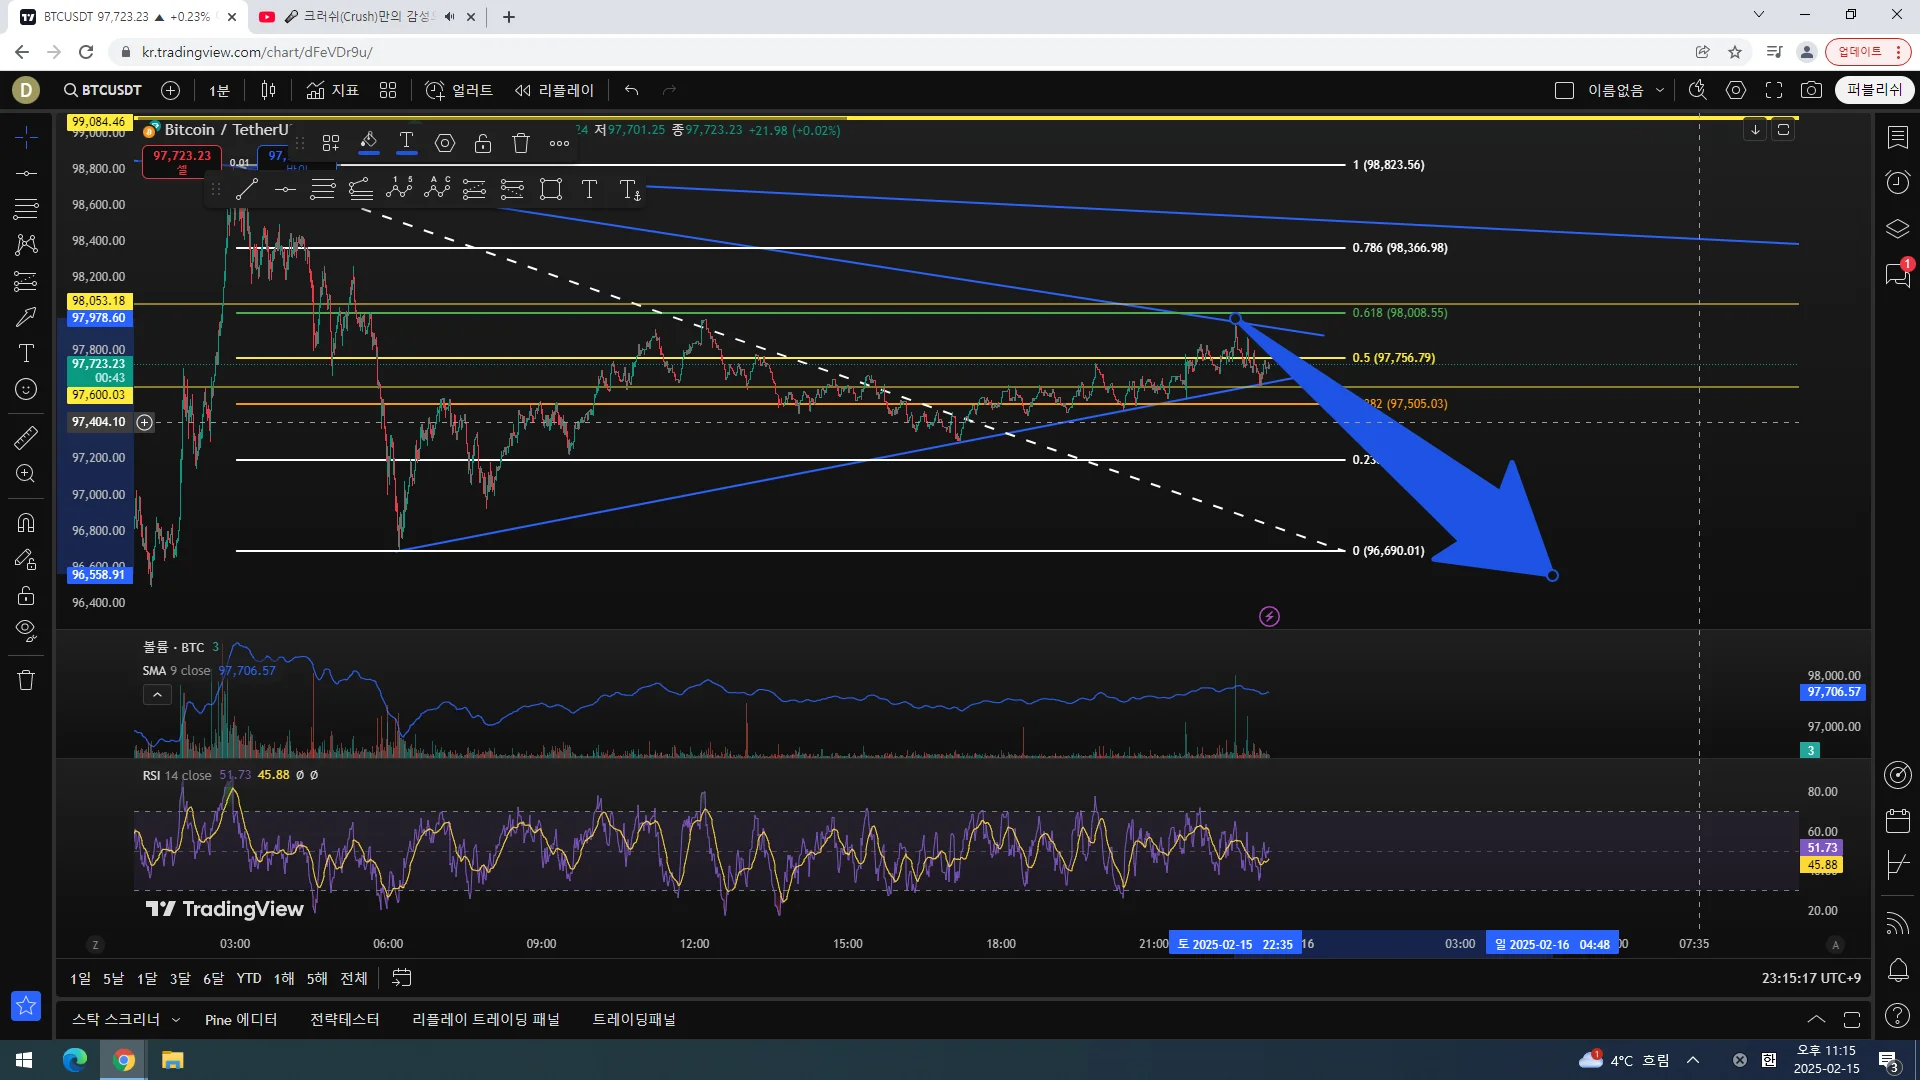Open the ruler measure tool in sidebar

[26, 437]
